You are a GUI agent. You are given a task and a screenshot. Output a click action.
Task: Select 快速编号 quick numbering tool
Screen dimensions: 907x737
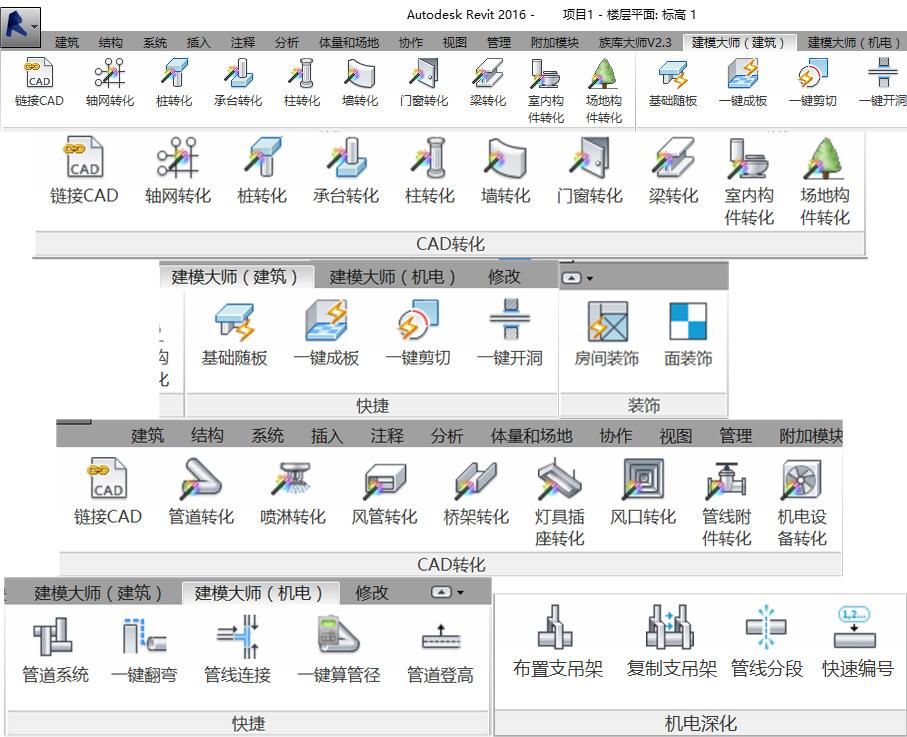click(x=857, y=642)
